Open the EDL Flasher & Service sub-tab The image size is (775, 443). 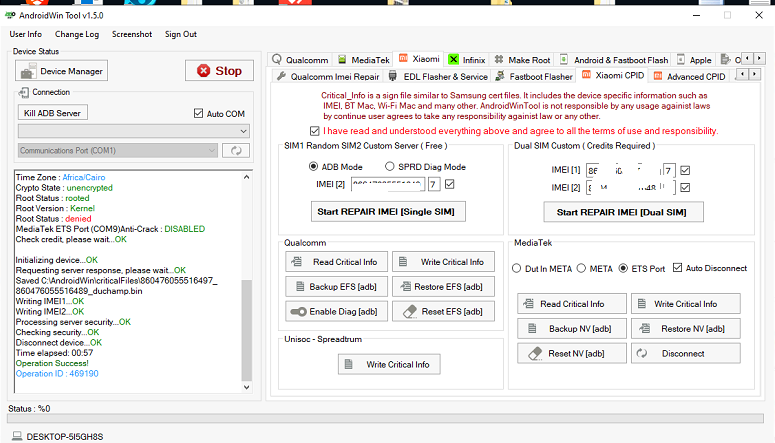(x=438, y=77)
